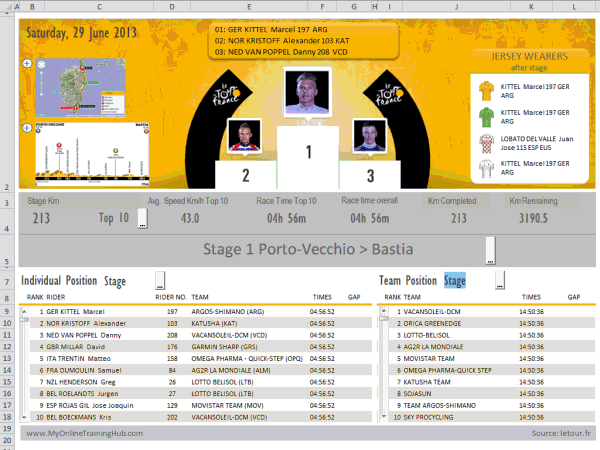Select row 18 header

coord(7,417)
